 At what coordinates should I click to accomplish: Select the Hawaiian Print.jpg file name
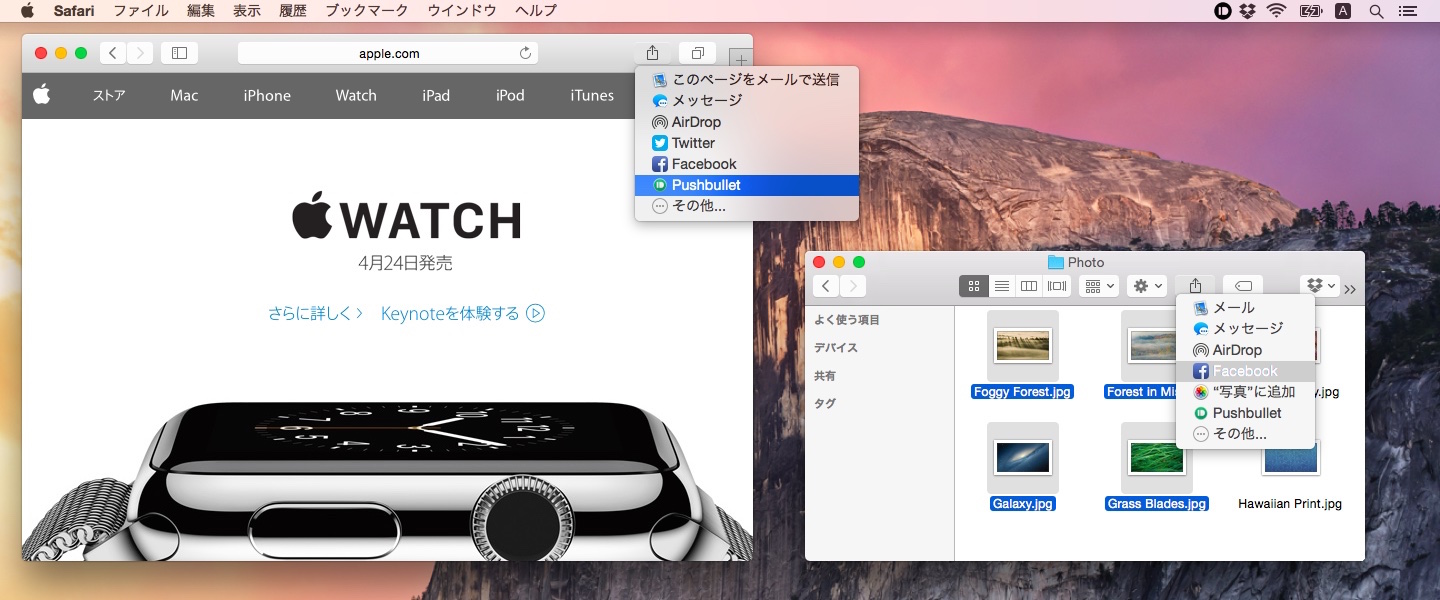1290,504
